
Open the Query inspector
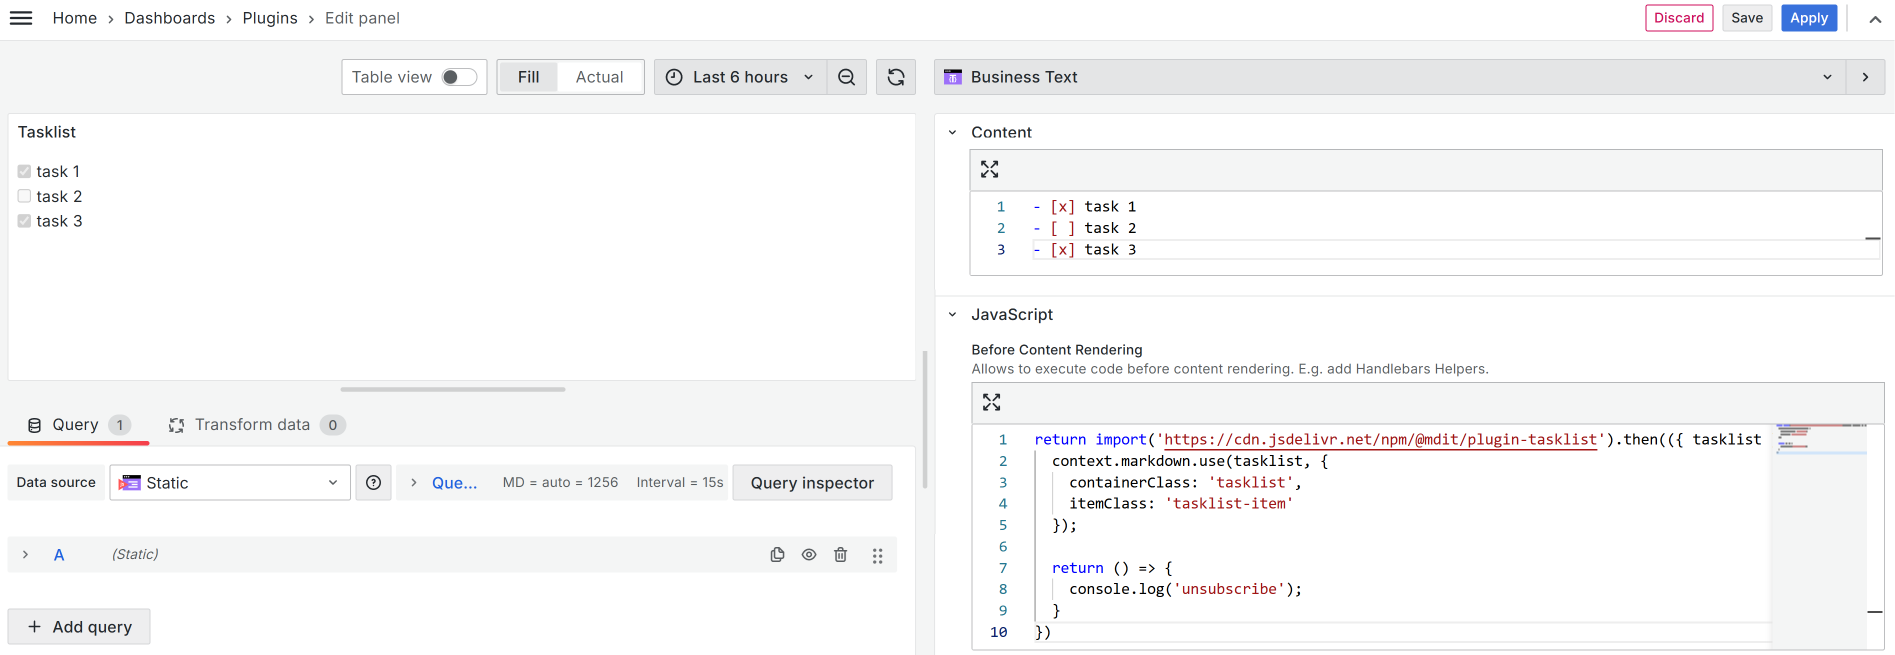[812, 483]
